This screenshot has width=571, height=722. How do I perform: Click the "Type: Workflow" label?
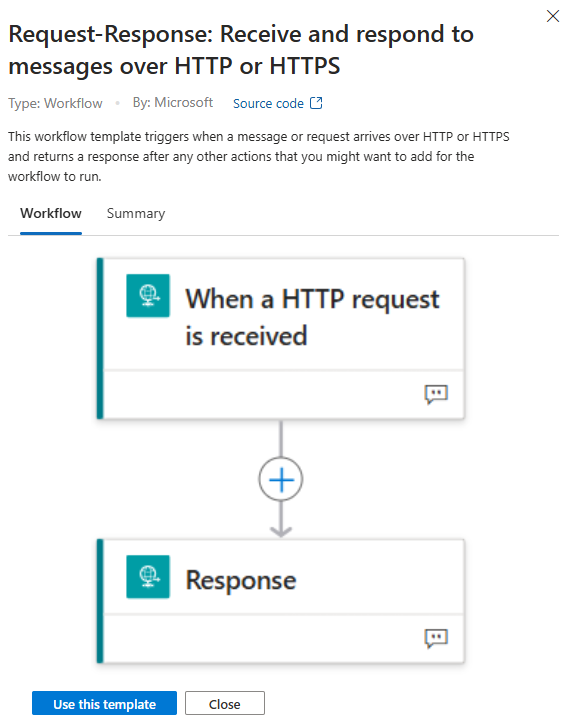tap(55, 103)
